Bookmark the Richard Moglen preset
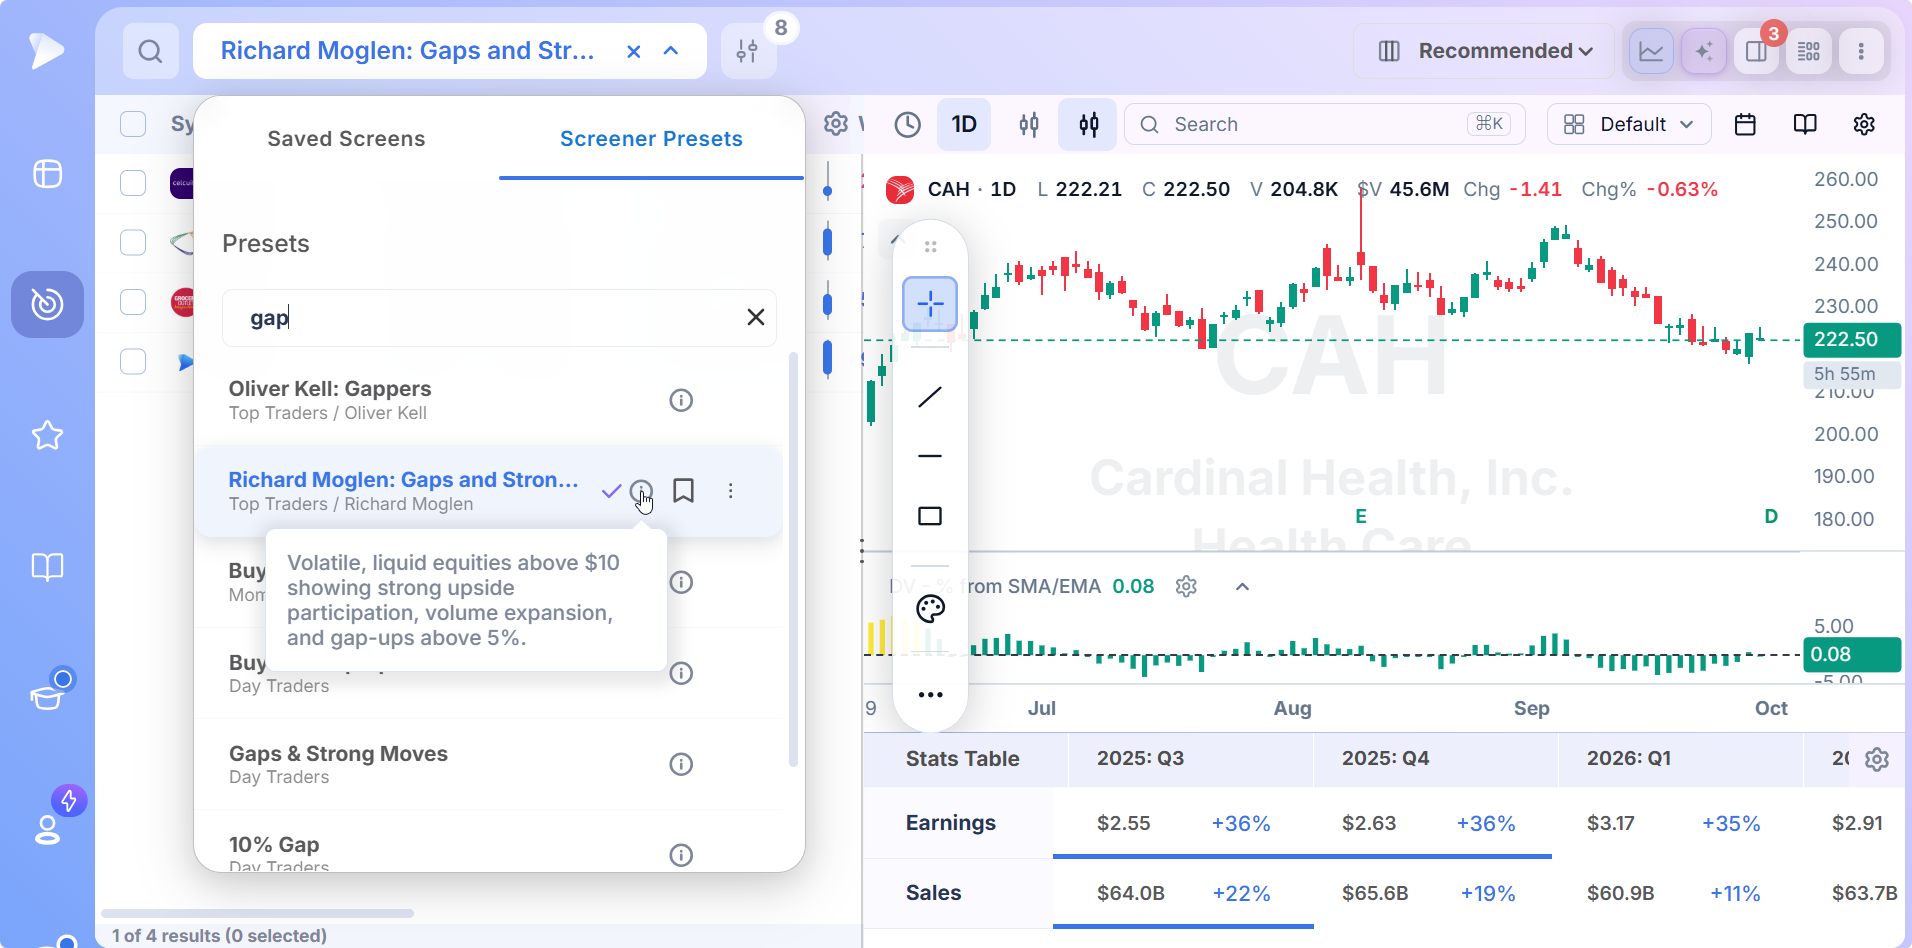This screenshot has height=948, width=1912. point(684,491)
